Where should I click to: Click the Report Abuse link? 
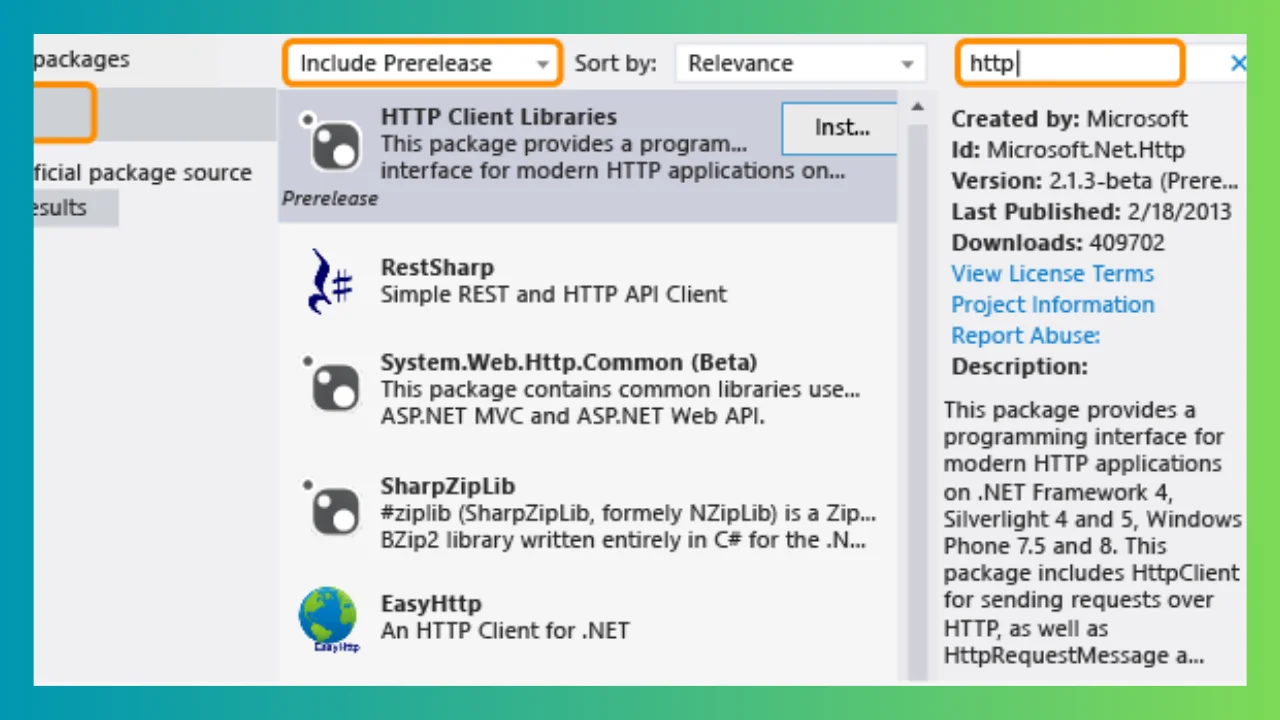click(x=1025, y=335)
